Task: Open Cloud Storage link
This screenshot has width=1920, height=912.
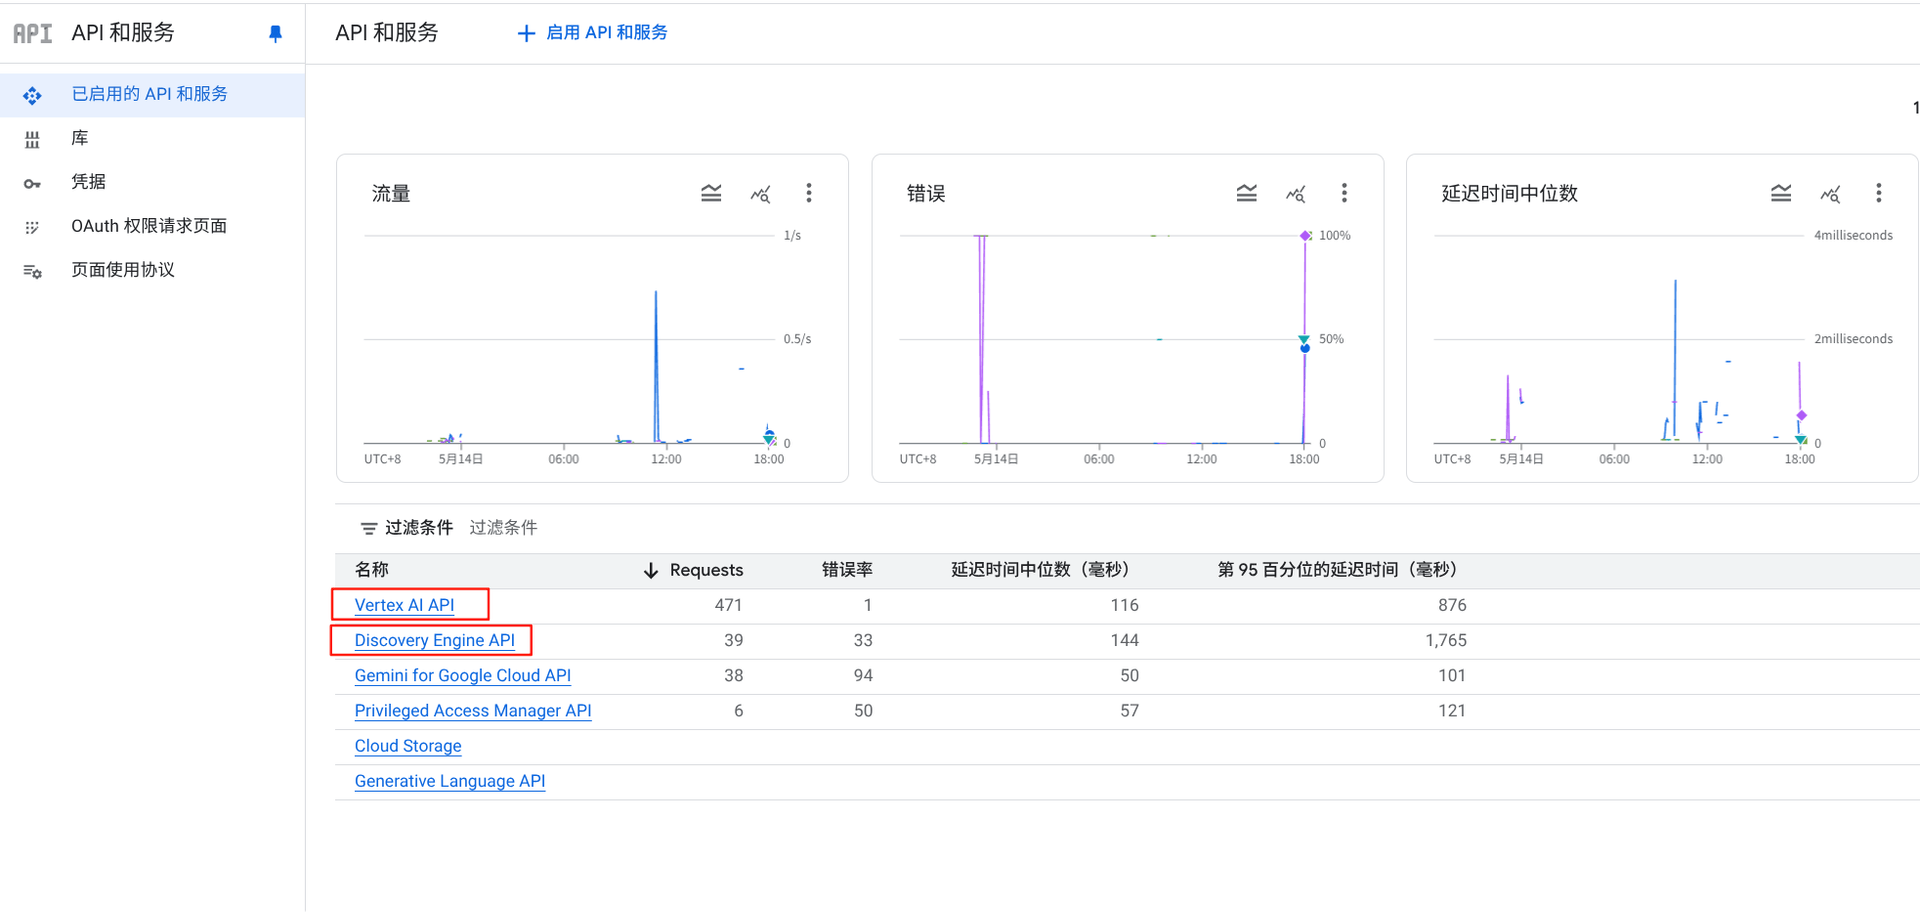Action: pyautogui.click(x=407, y=746)
